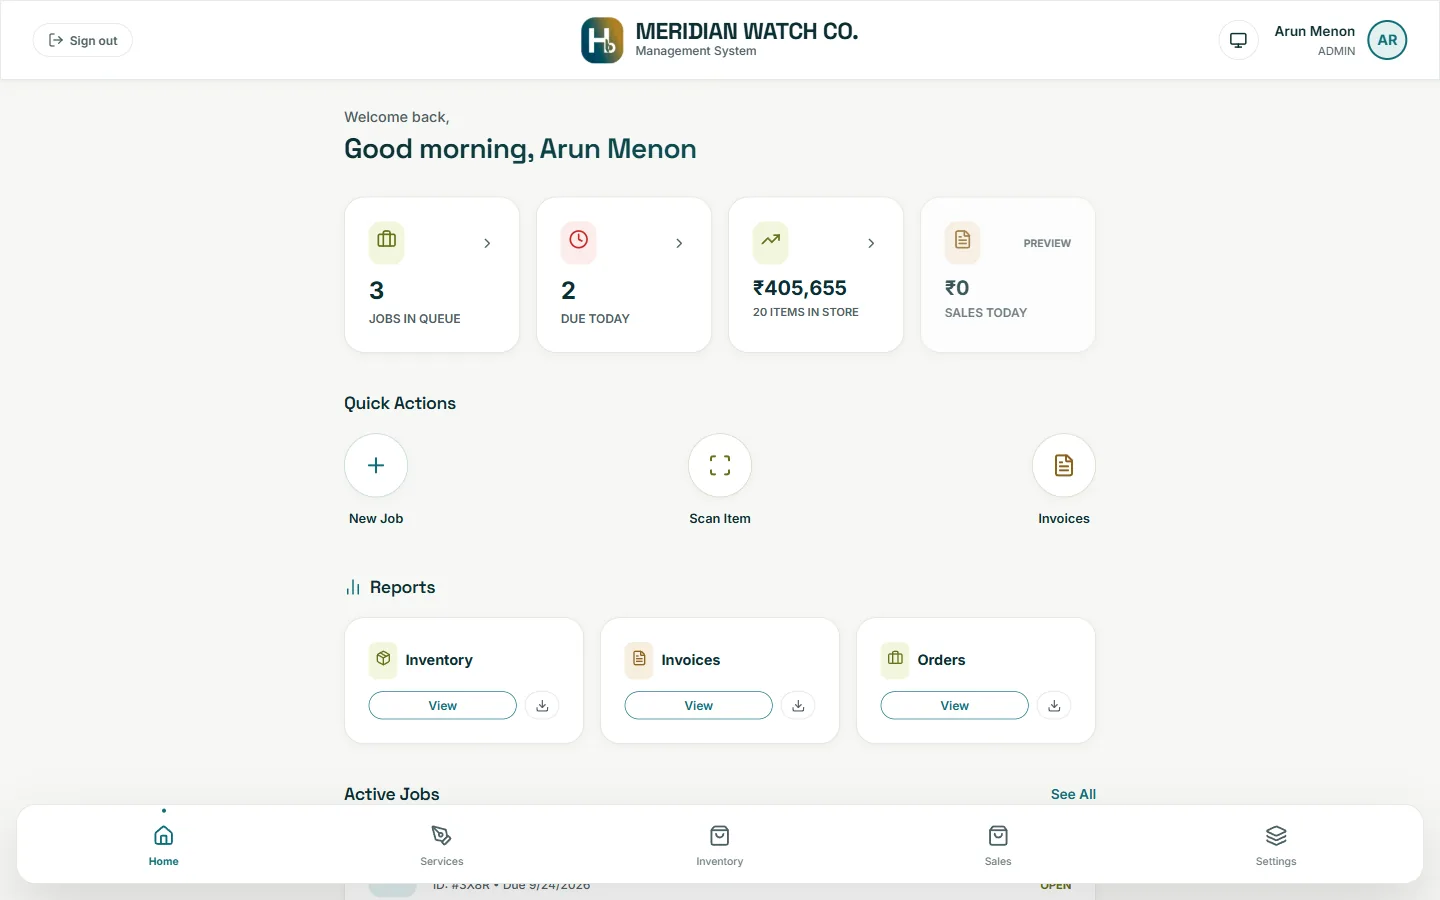Viewport: 1440px width, 900px height.
Task: Click the Reports section heading
Action: (402, 587)
